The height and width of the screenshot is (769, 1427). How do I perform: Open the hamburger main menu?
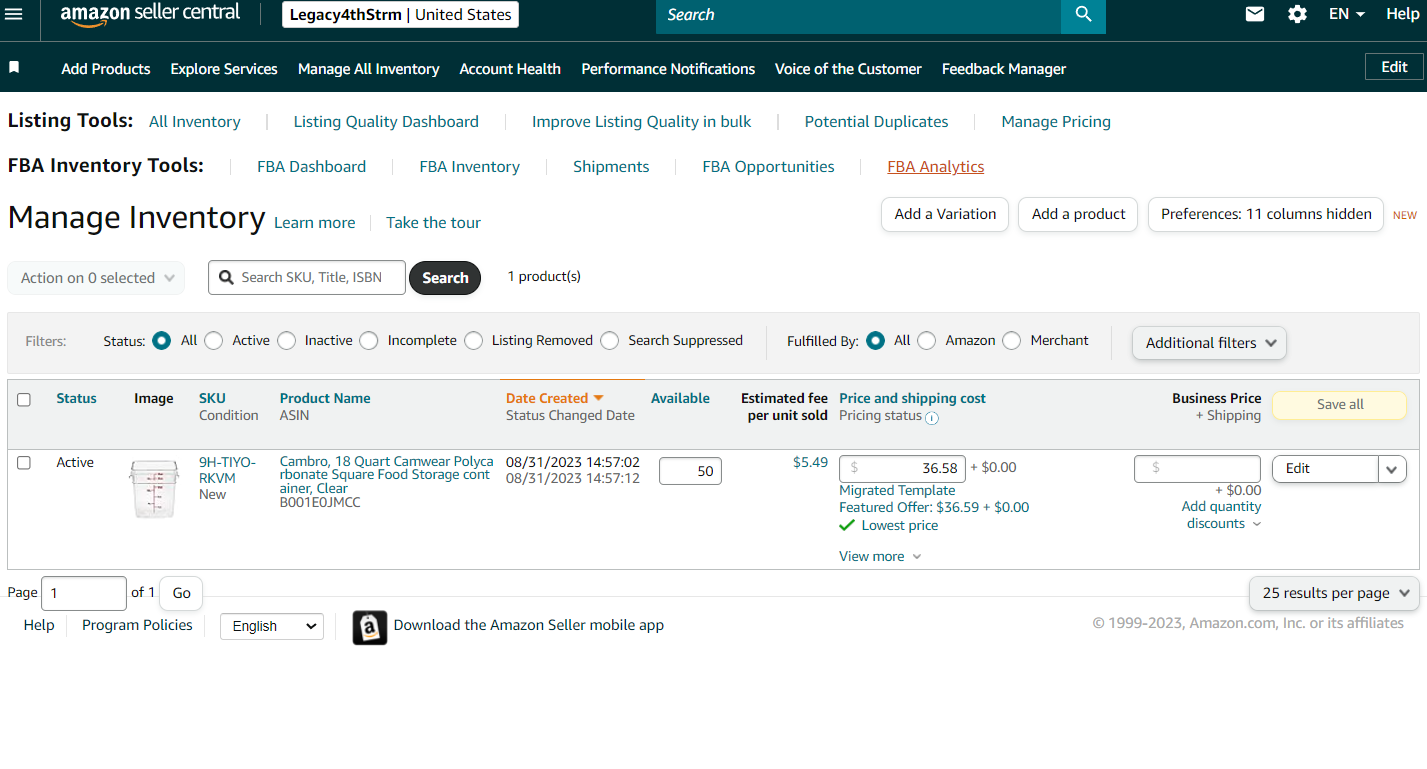(x=14, y=14)
